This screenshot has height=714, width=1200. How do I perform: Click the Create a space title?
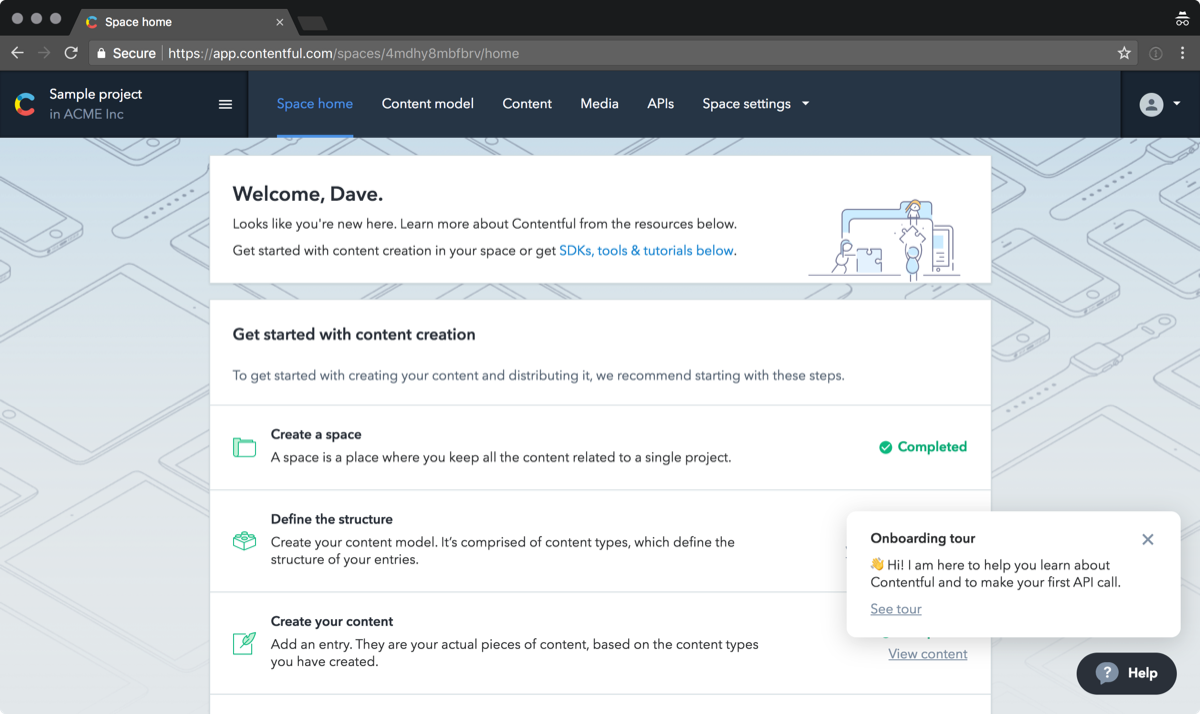[316, 435]
